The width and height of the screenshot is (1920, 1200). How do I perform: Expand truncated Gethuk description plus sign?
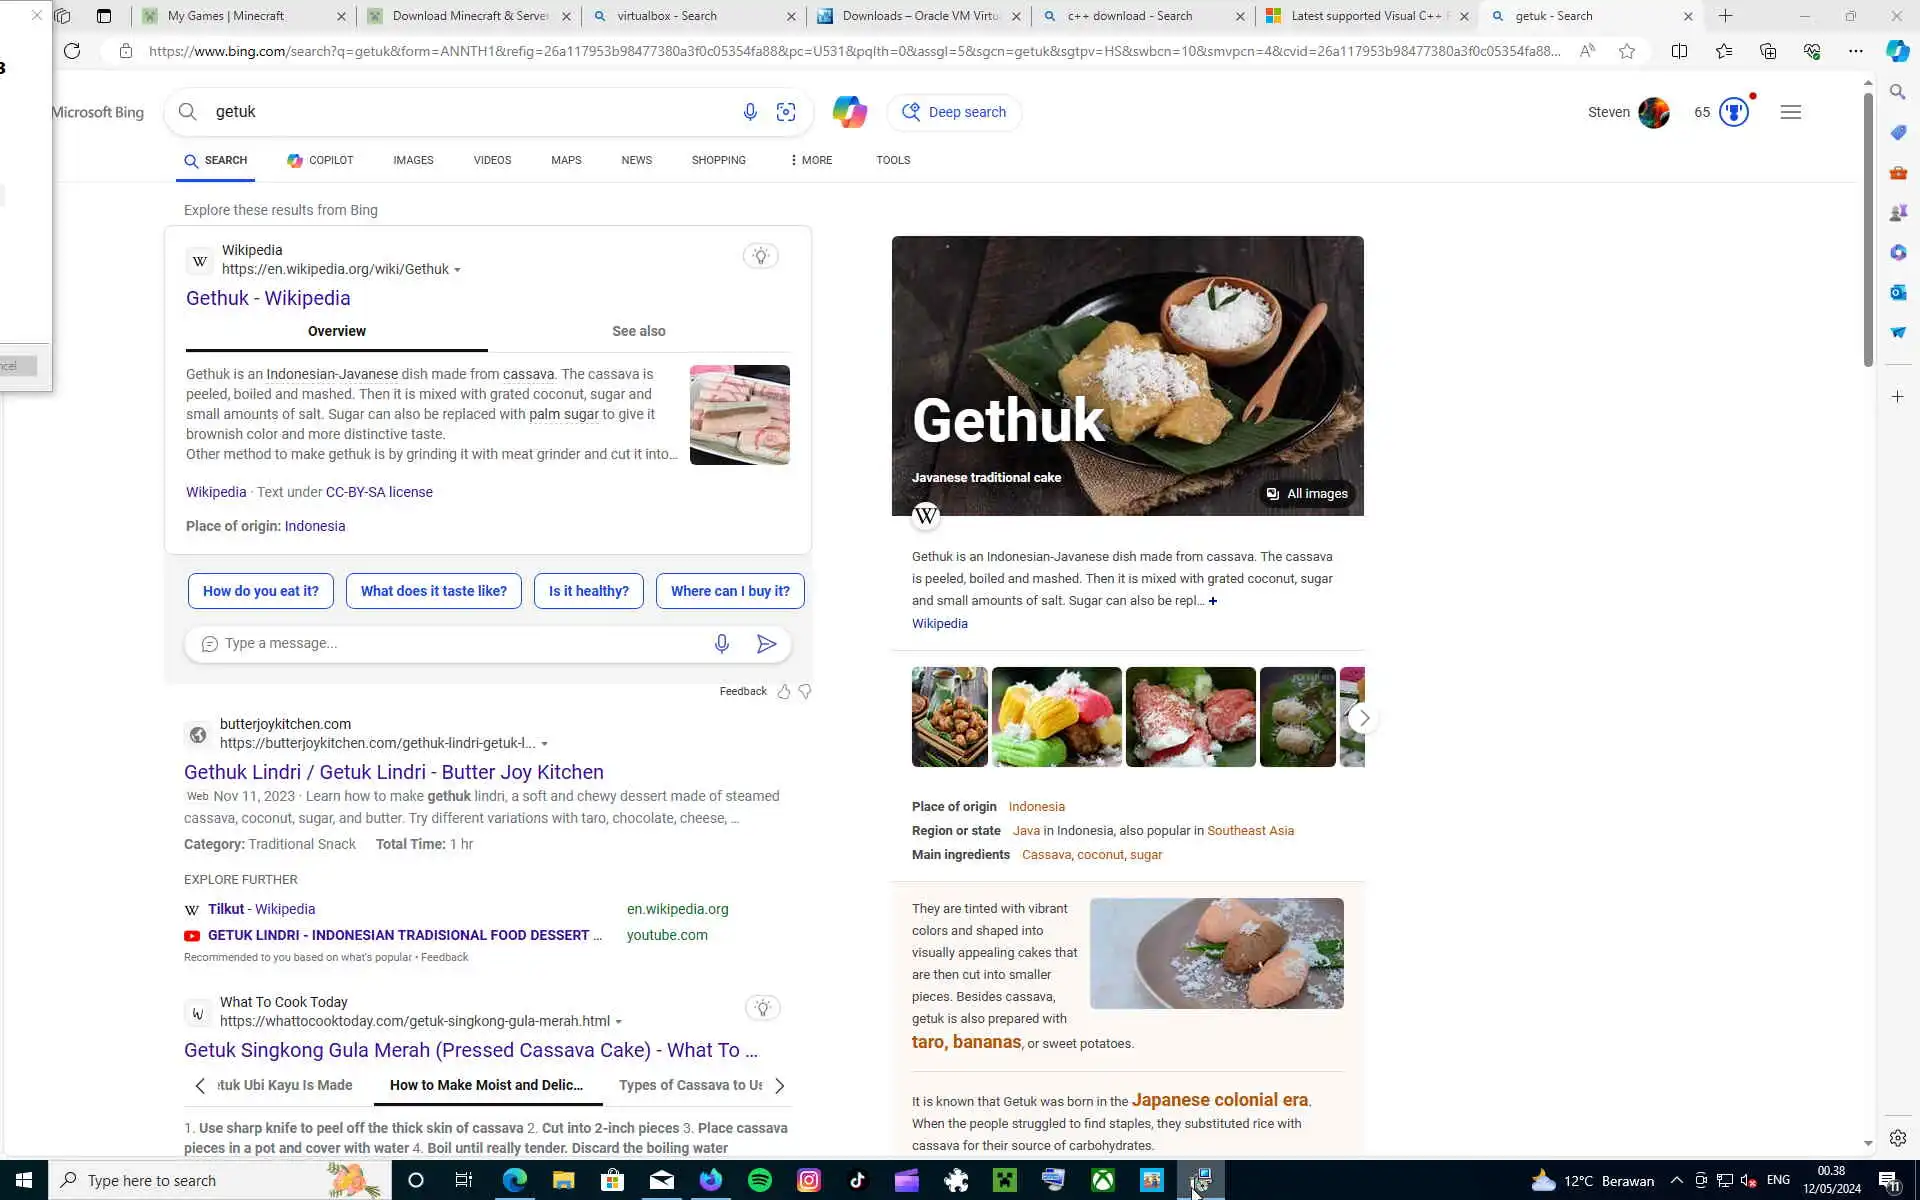coord(1213,601)
